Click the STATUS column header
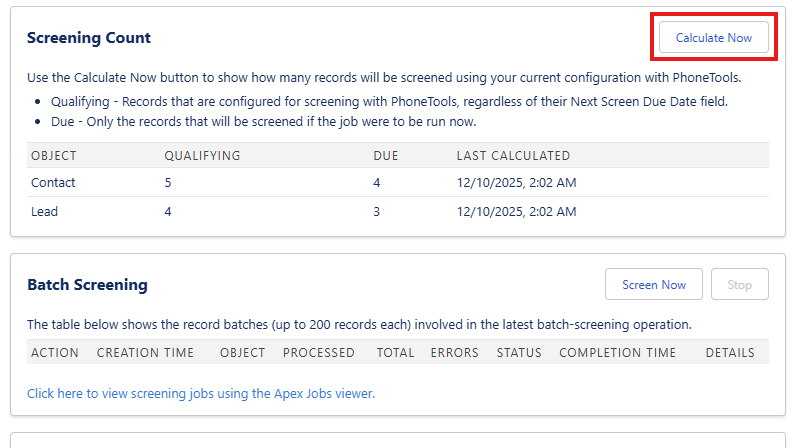The height and width of the screenshot is (448, 797). click(x=519, y=353)
